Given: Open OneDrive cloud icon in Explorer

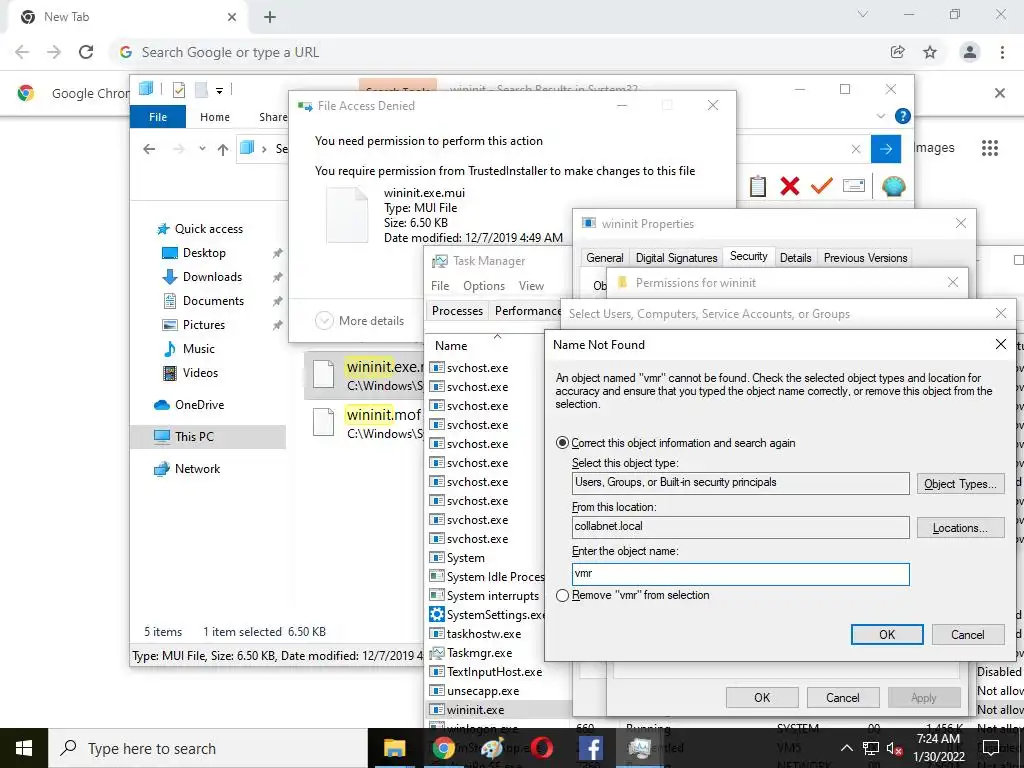Looking at the screenshot, I should [x=162, y=405].
